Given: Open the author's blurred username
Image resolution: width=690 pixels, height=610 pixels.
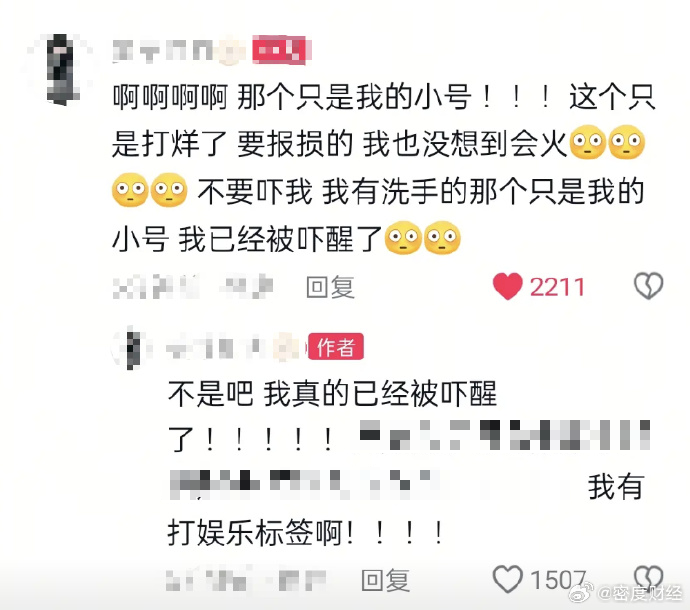Looking at the screenshot, I should [x=234, y=348].
